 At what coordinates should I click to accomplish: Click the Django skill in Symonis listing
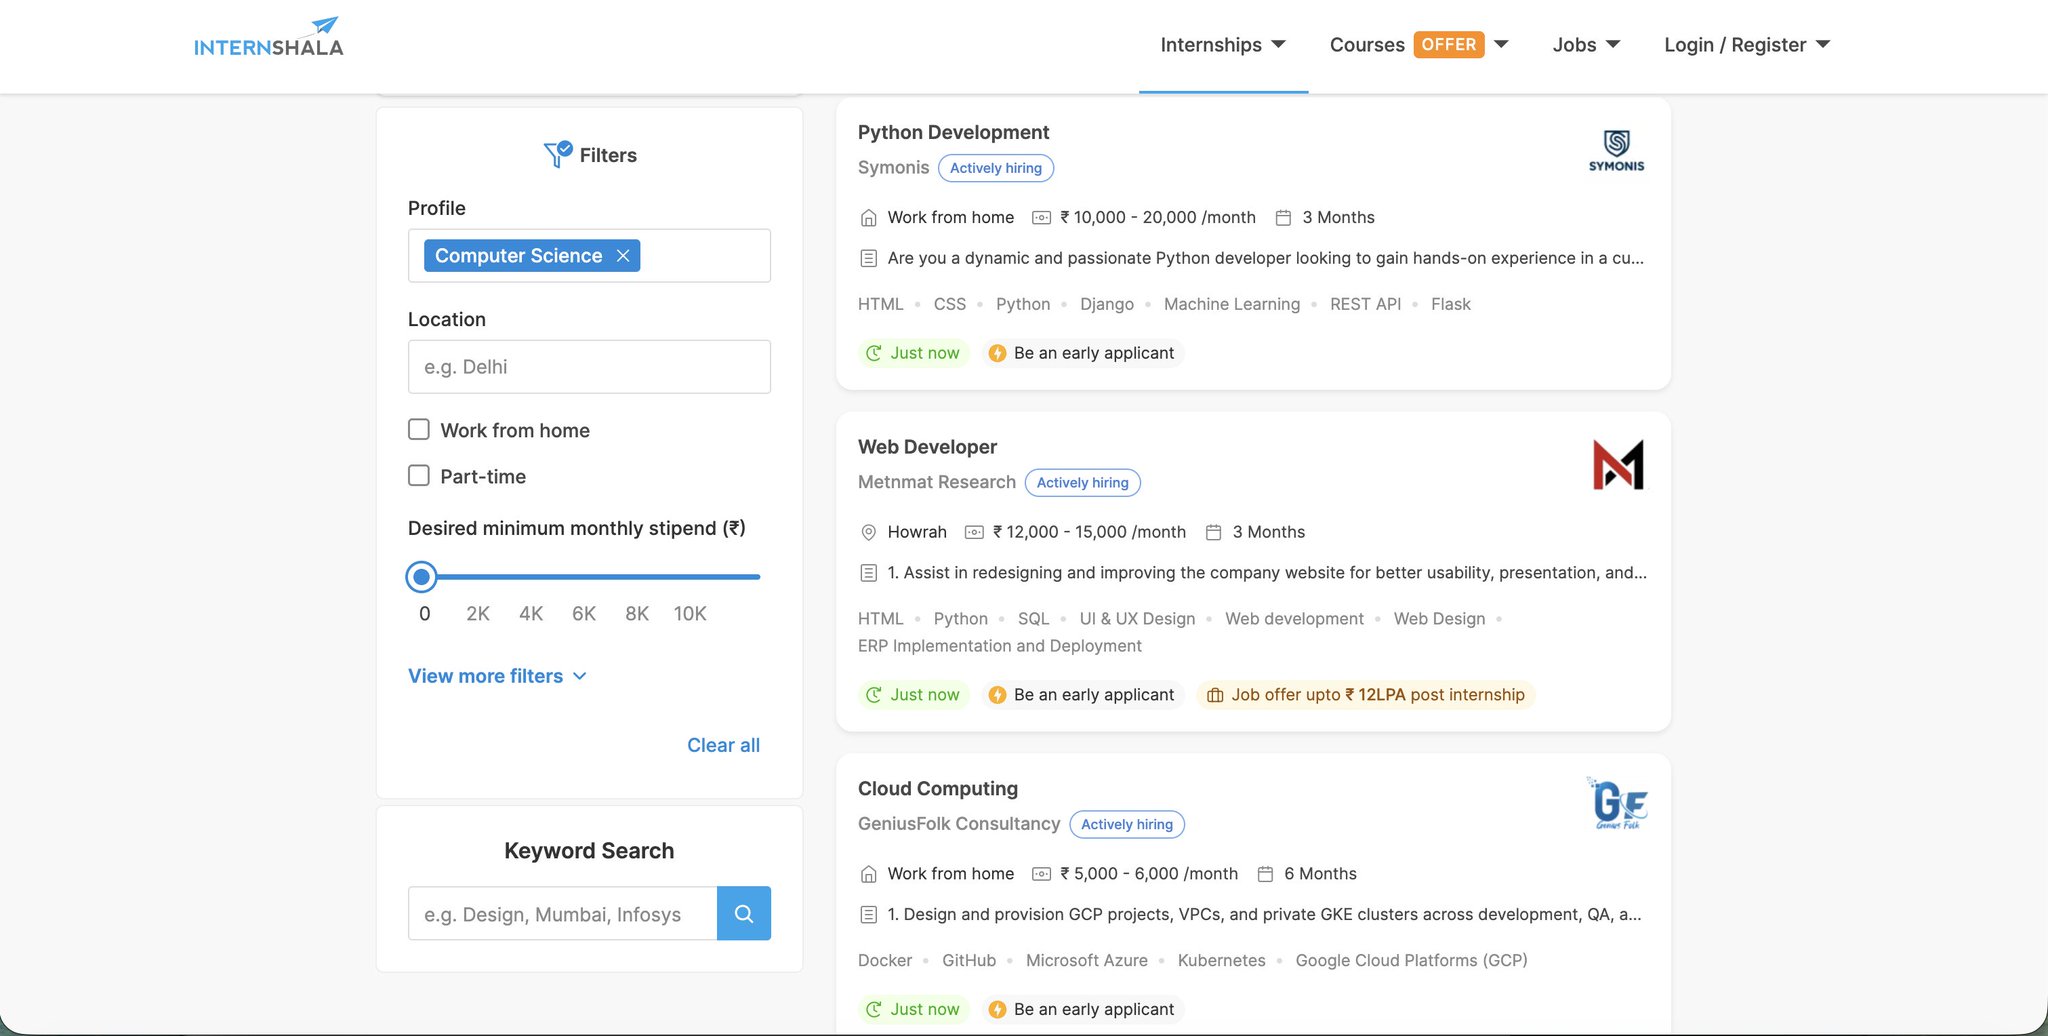[1107, 304]
